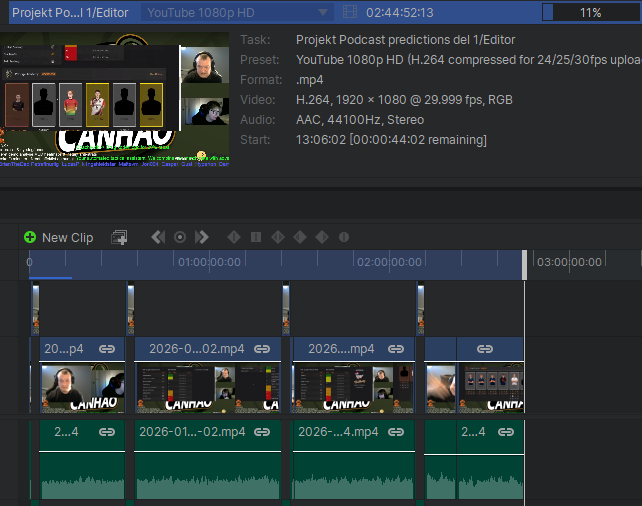Click the audio waveform of the 2026-01...-02.mp4 clip
The width and height of the screenshot is (642, 506).
click(208, 486)
